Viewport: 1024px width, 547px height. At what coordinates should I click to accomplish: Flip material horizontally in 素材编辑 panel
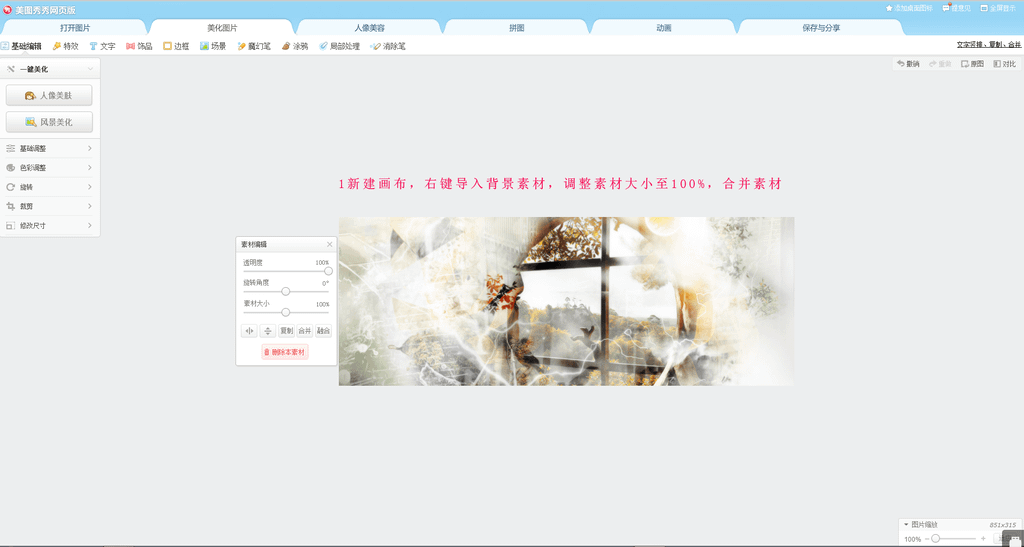click(x=249, y=331)
